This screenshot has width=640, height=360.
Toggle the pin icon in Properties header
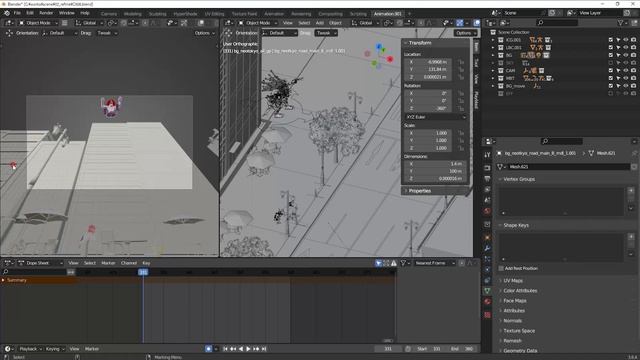[x=635, y=153]
